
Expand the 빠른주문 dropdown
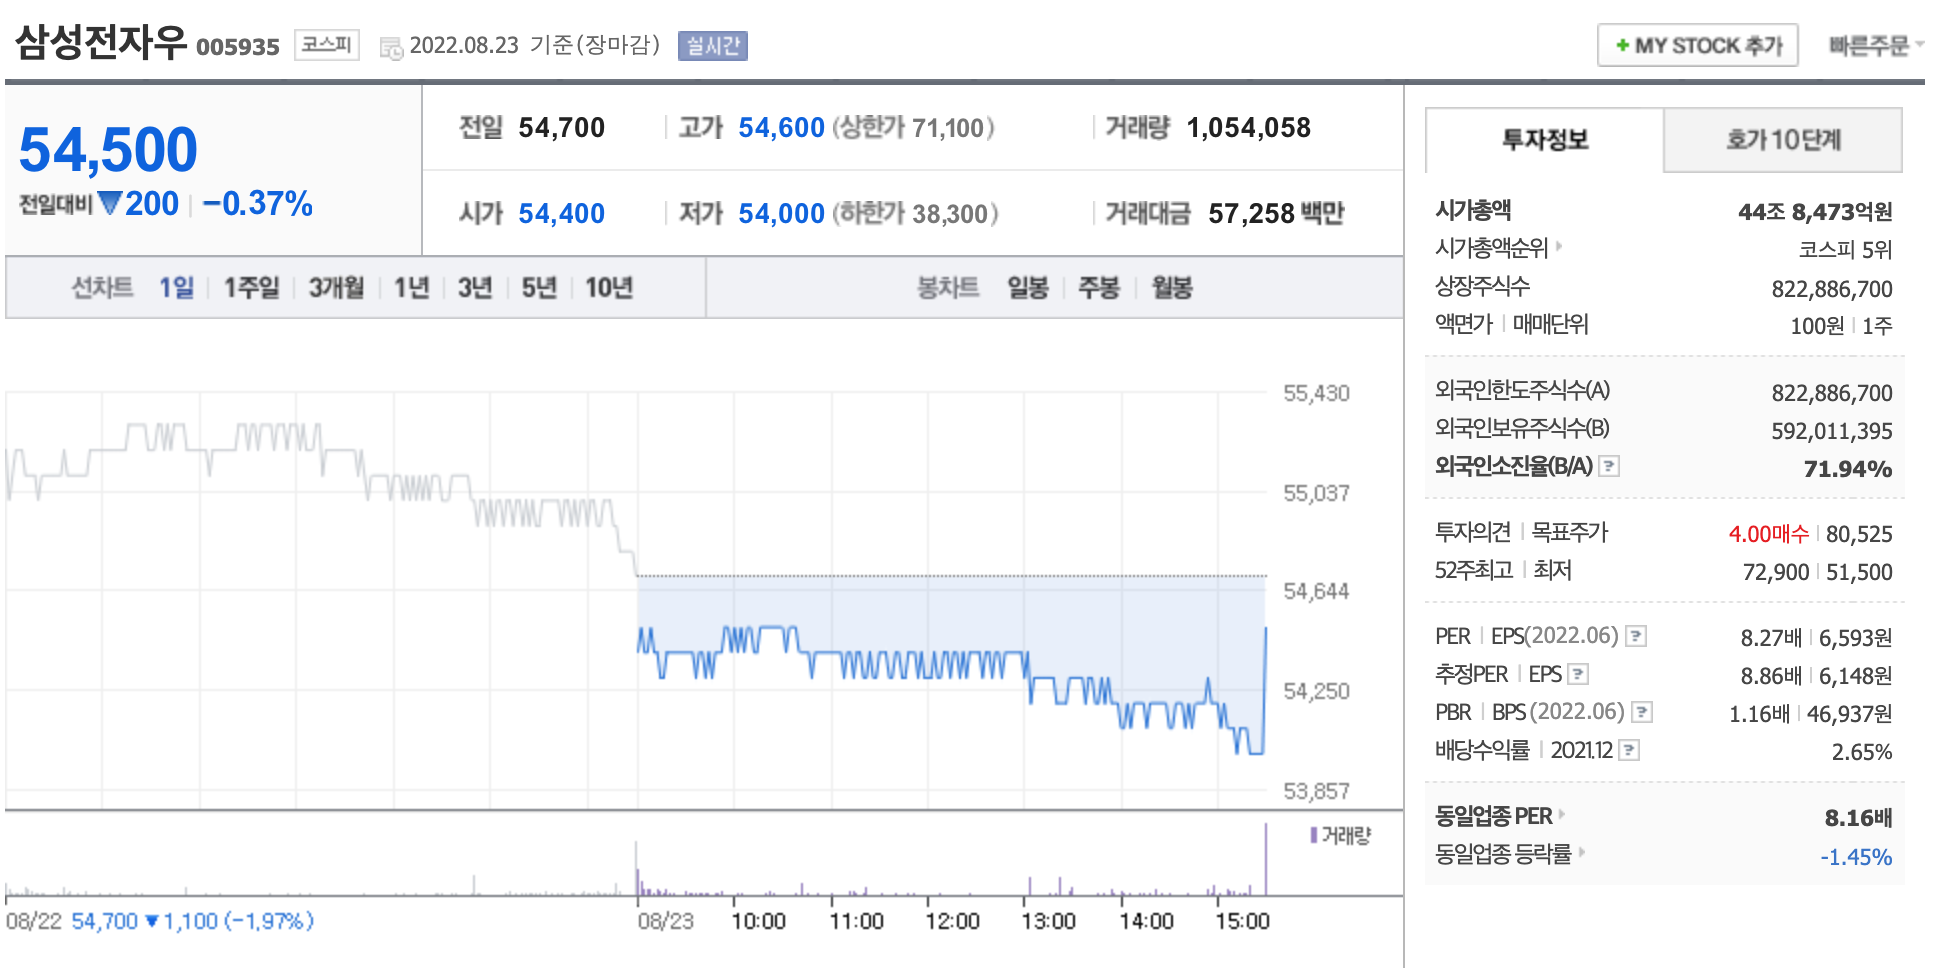click(x=1876, y=46)
